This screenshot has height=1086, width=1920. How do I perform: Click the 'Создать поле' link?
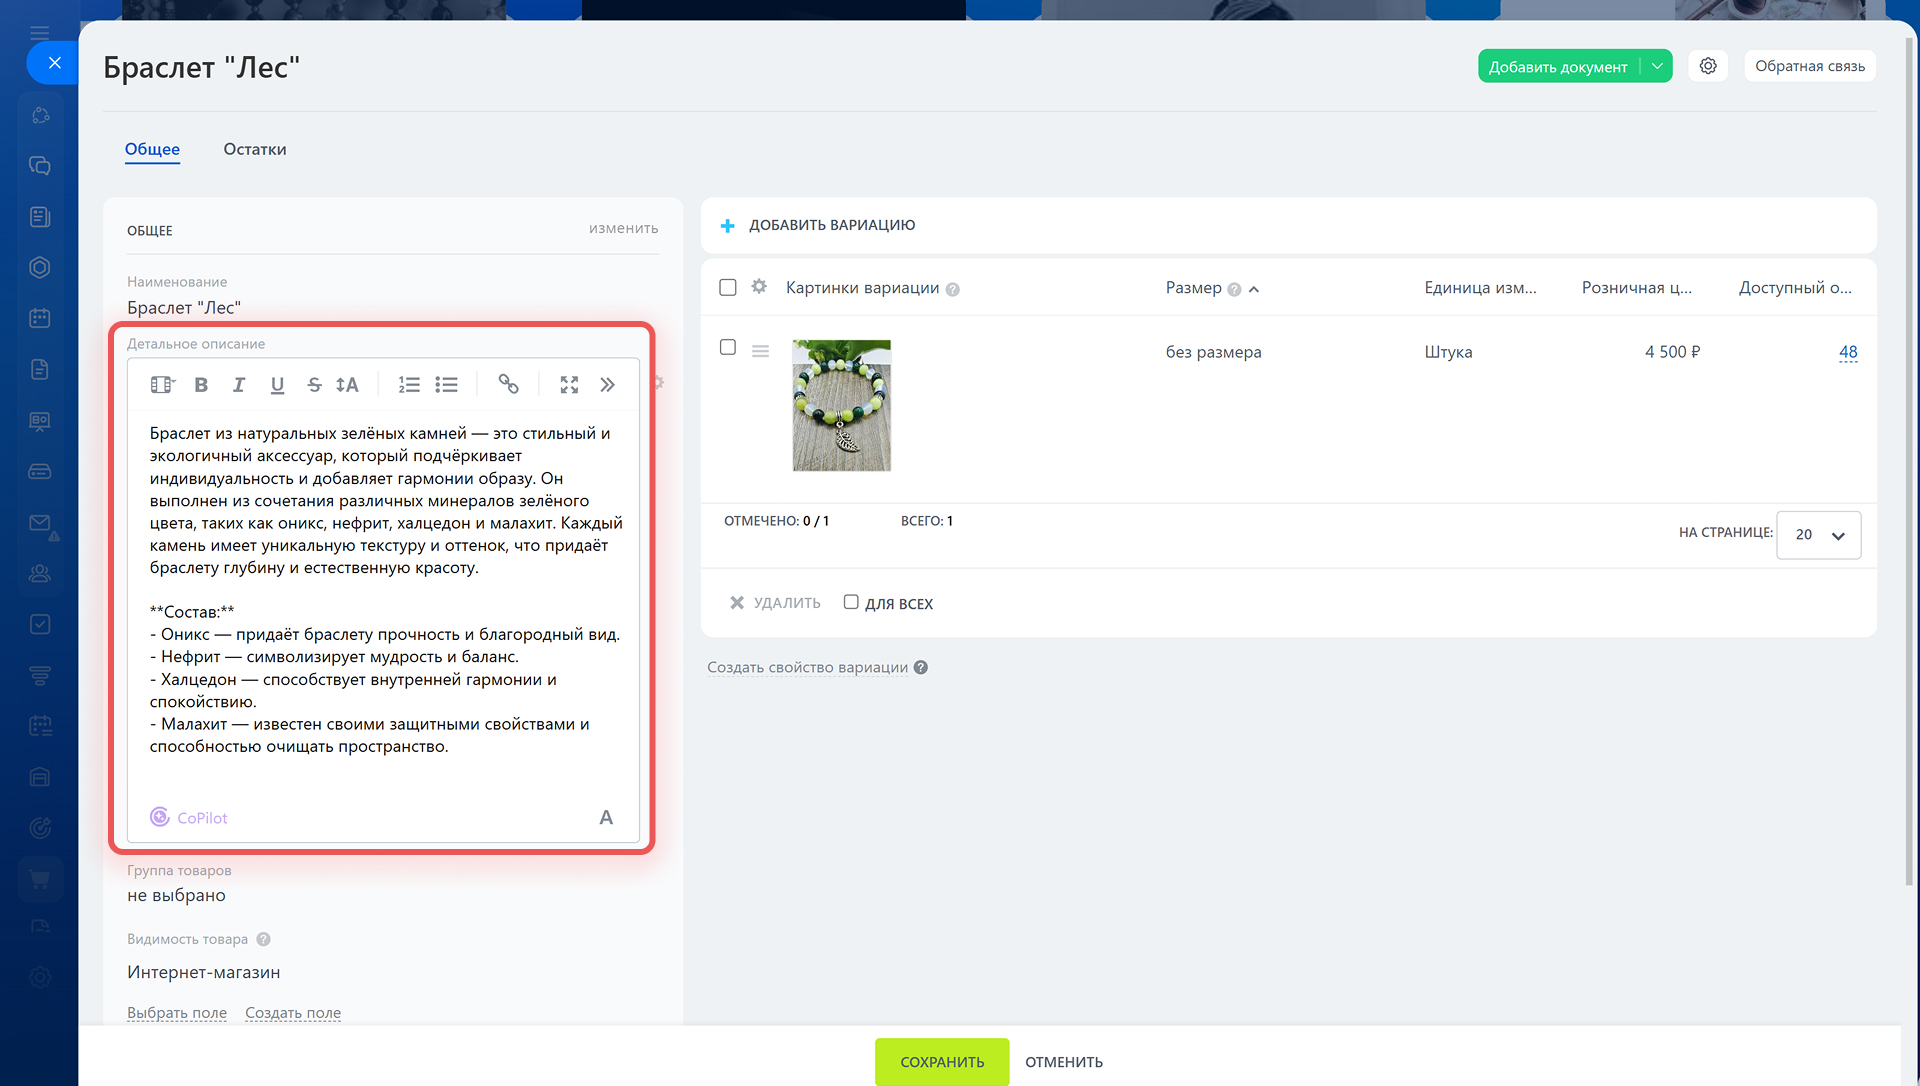(293, 1013)
